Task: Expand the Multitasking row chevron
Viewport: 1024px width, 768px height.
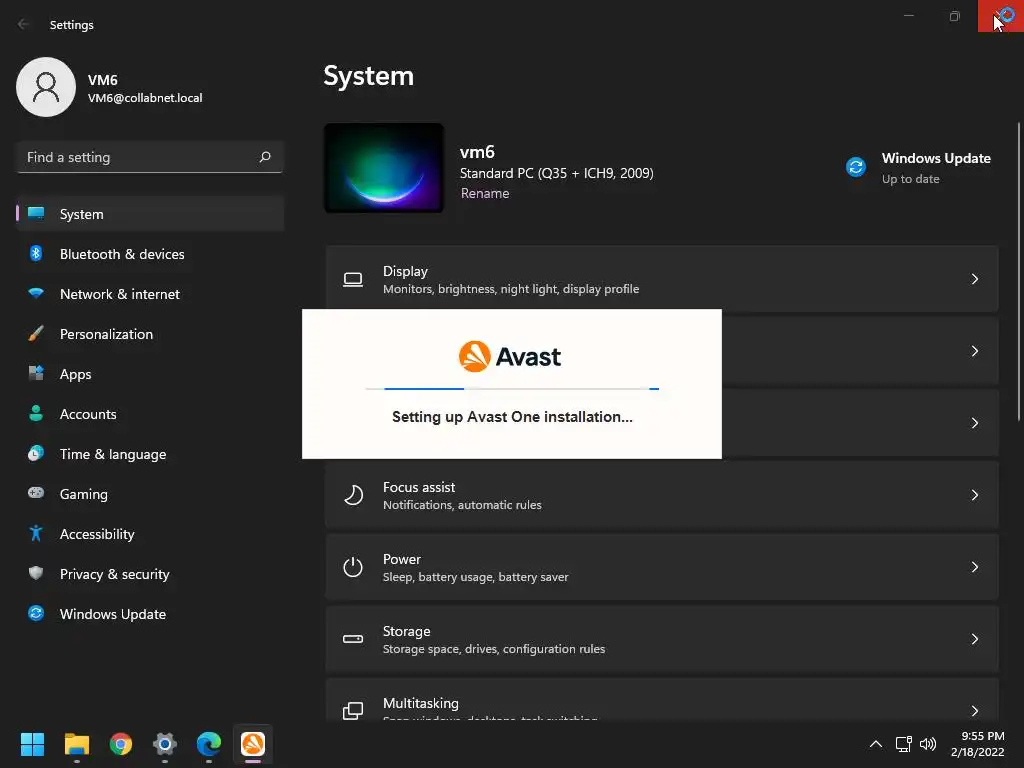Action: click(x=974, y=711)
